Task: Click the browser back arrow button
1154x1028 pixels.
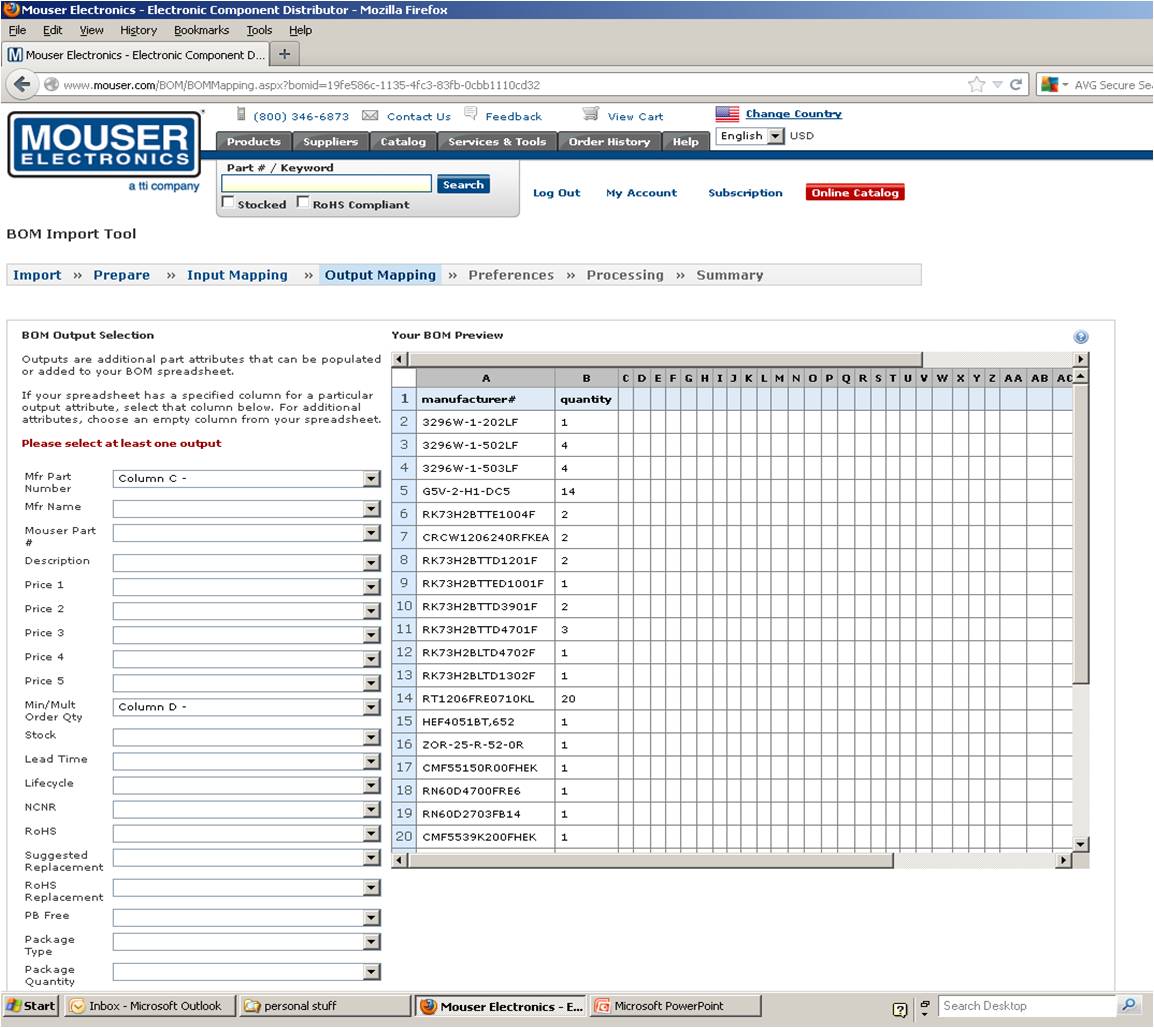Action: pyautogui.click(x=22, y=84)
